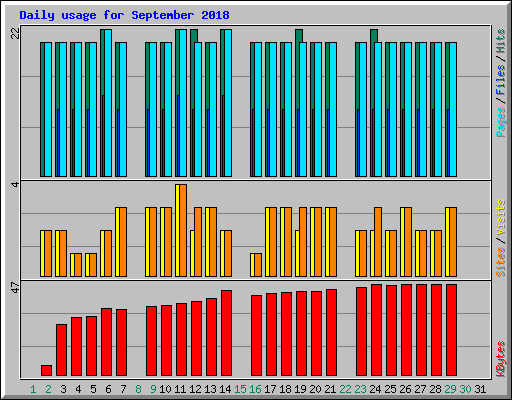The image size is (512, 400).
Task: Click the 'Hits' legend label
Action: (x=500, y=41)
